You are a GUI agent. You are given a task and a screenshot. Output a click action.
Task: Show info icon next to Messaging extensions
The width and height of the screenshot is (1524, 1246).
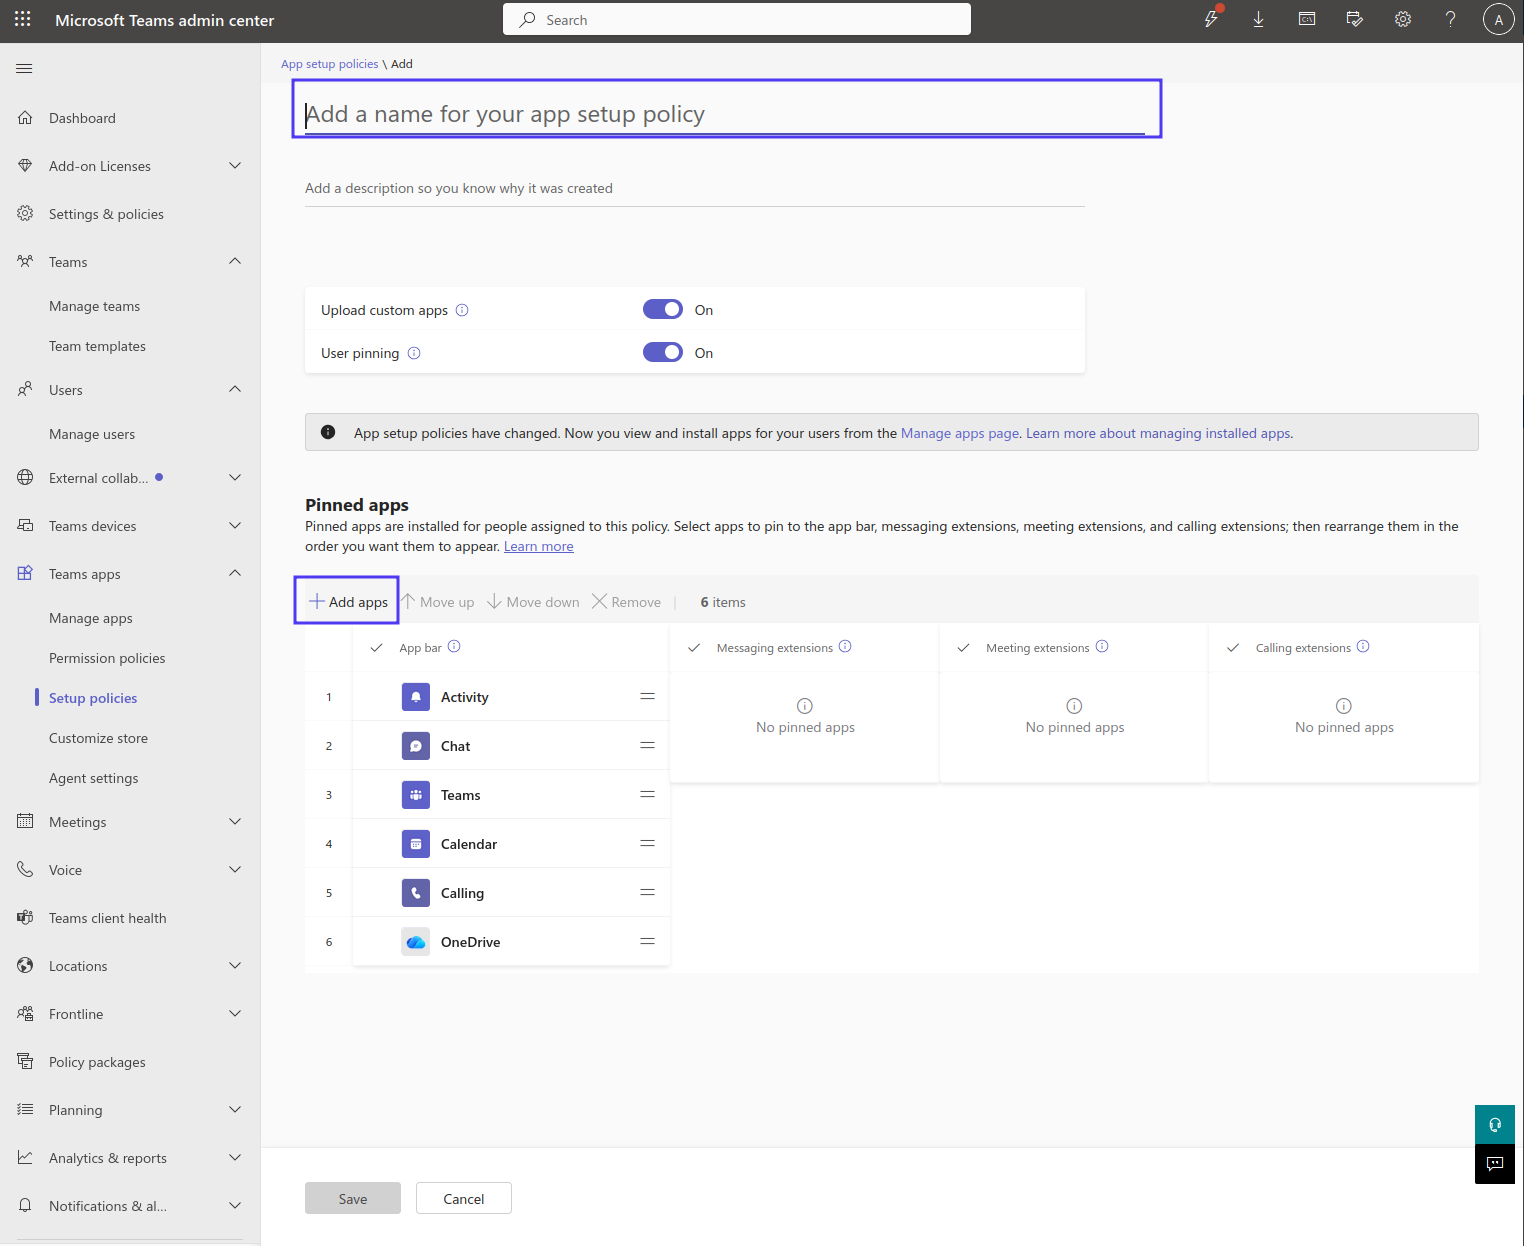pyautogui.click(x=845, y=646)
